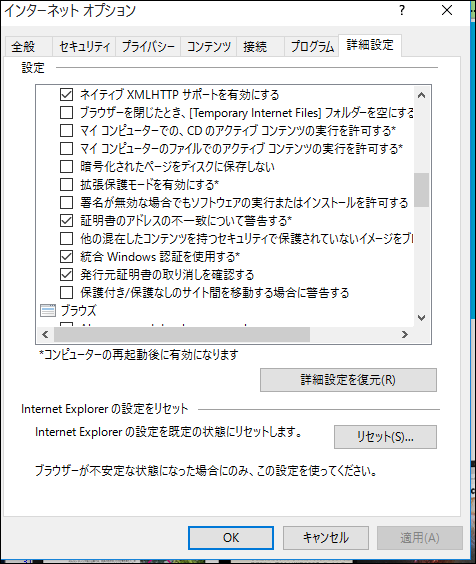
Task: Click the キャンセル button
Action: click(x=326, y=538)
